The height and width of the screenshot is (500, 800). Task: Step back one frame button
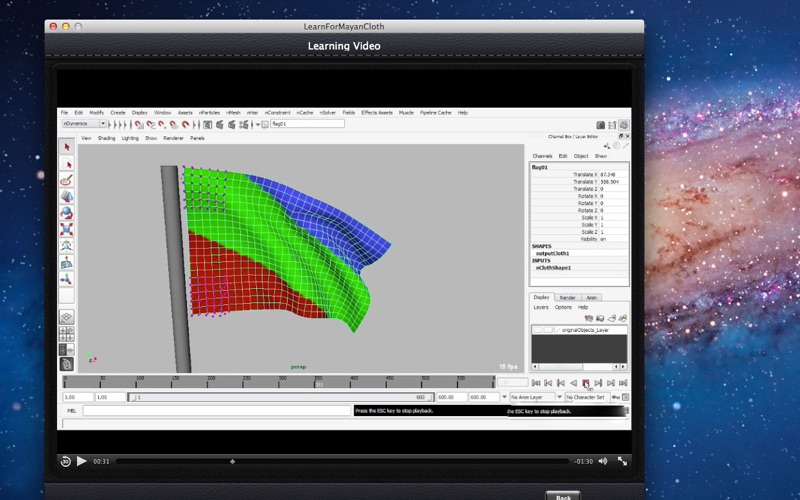coord(548,383)
